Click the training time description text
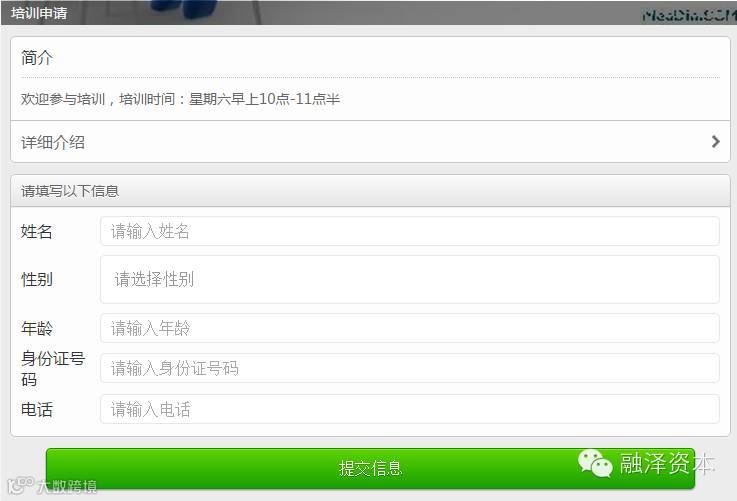Image resolution: width=737 pixels, height=501 pixels. tap(180, 99)
